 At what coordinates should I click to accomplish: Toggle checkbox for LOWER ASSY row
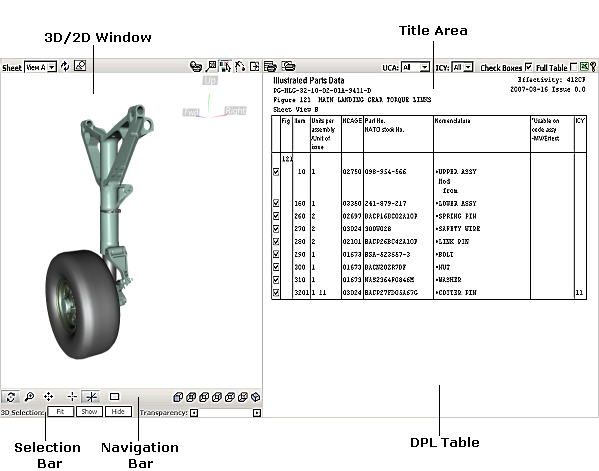coord(276,203)
